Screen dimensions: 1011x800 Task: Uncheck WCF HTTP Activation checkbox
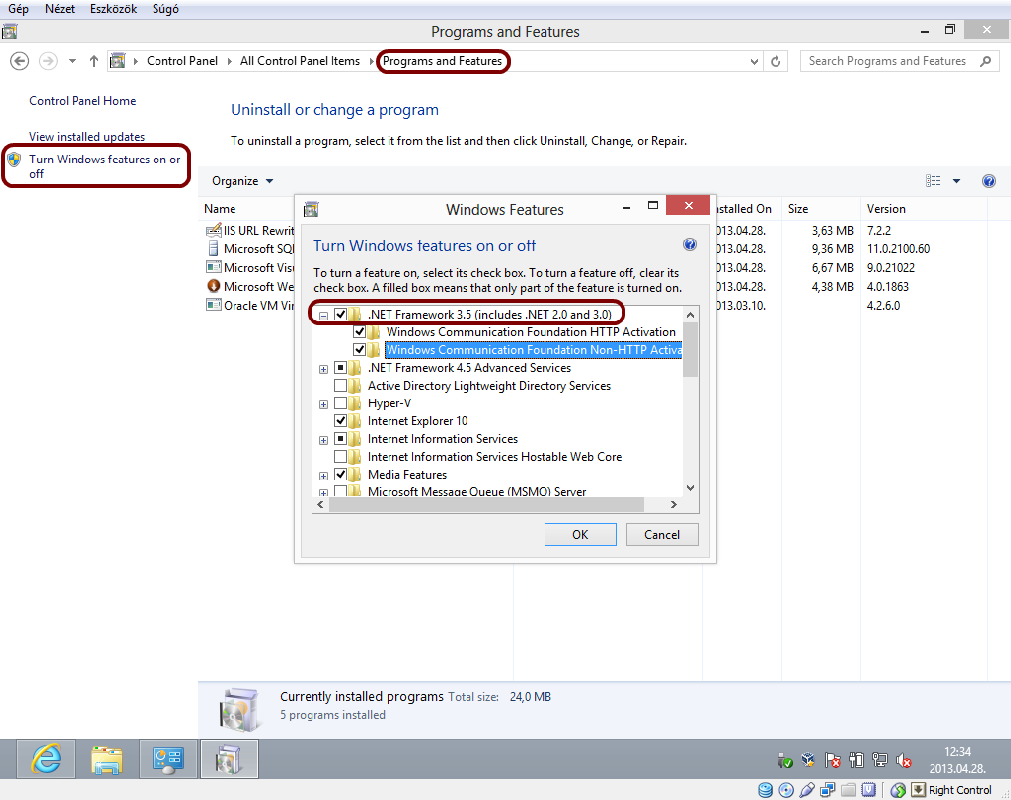click(359, 332)
